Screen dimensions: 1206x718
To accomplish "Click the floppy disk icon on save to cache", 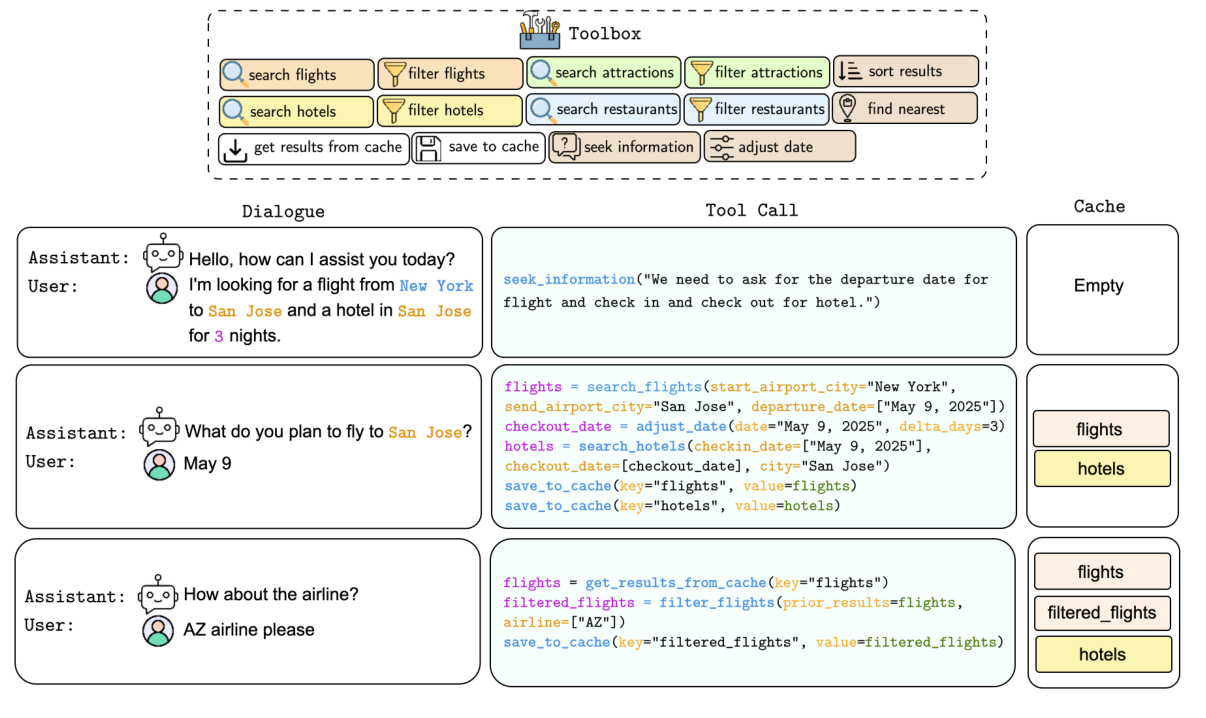I will [428, 148].
